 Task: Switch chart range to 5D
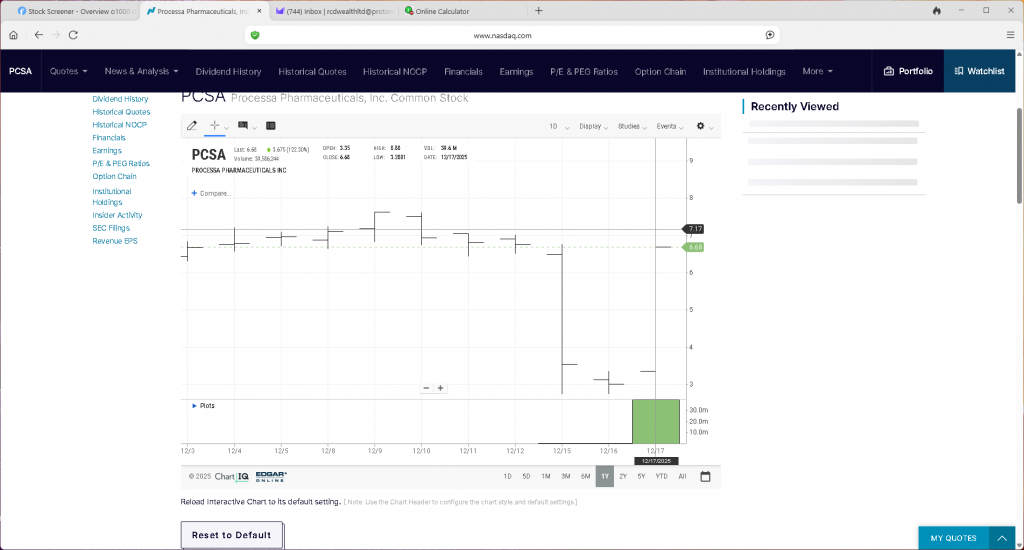[526, 477]
